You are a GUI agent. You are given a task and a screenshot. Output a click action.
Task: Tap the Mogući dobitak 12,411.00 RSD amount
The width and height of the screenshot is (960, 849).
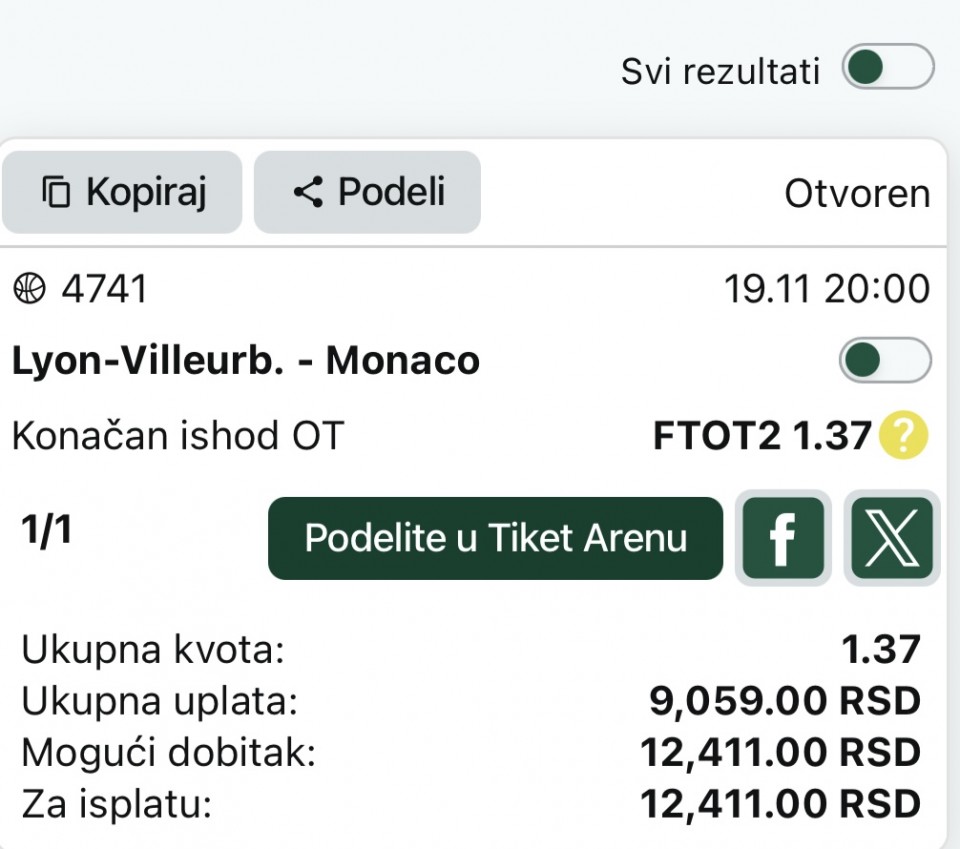click(x=780, y=753)
